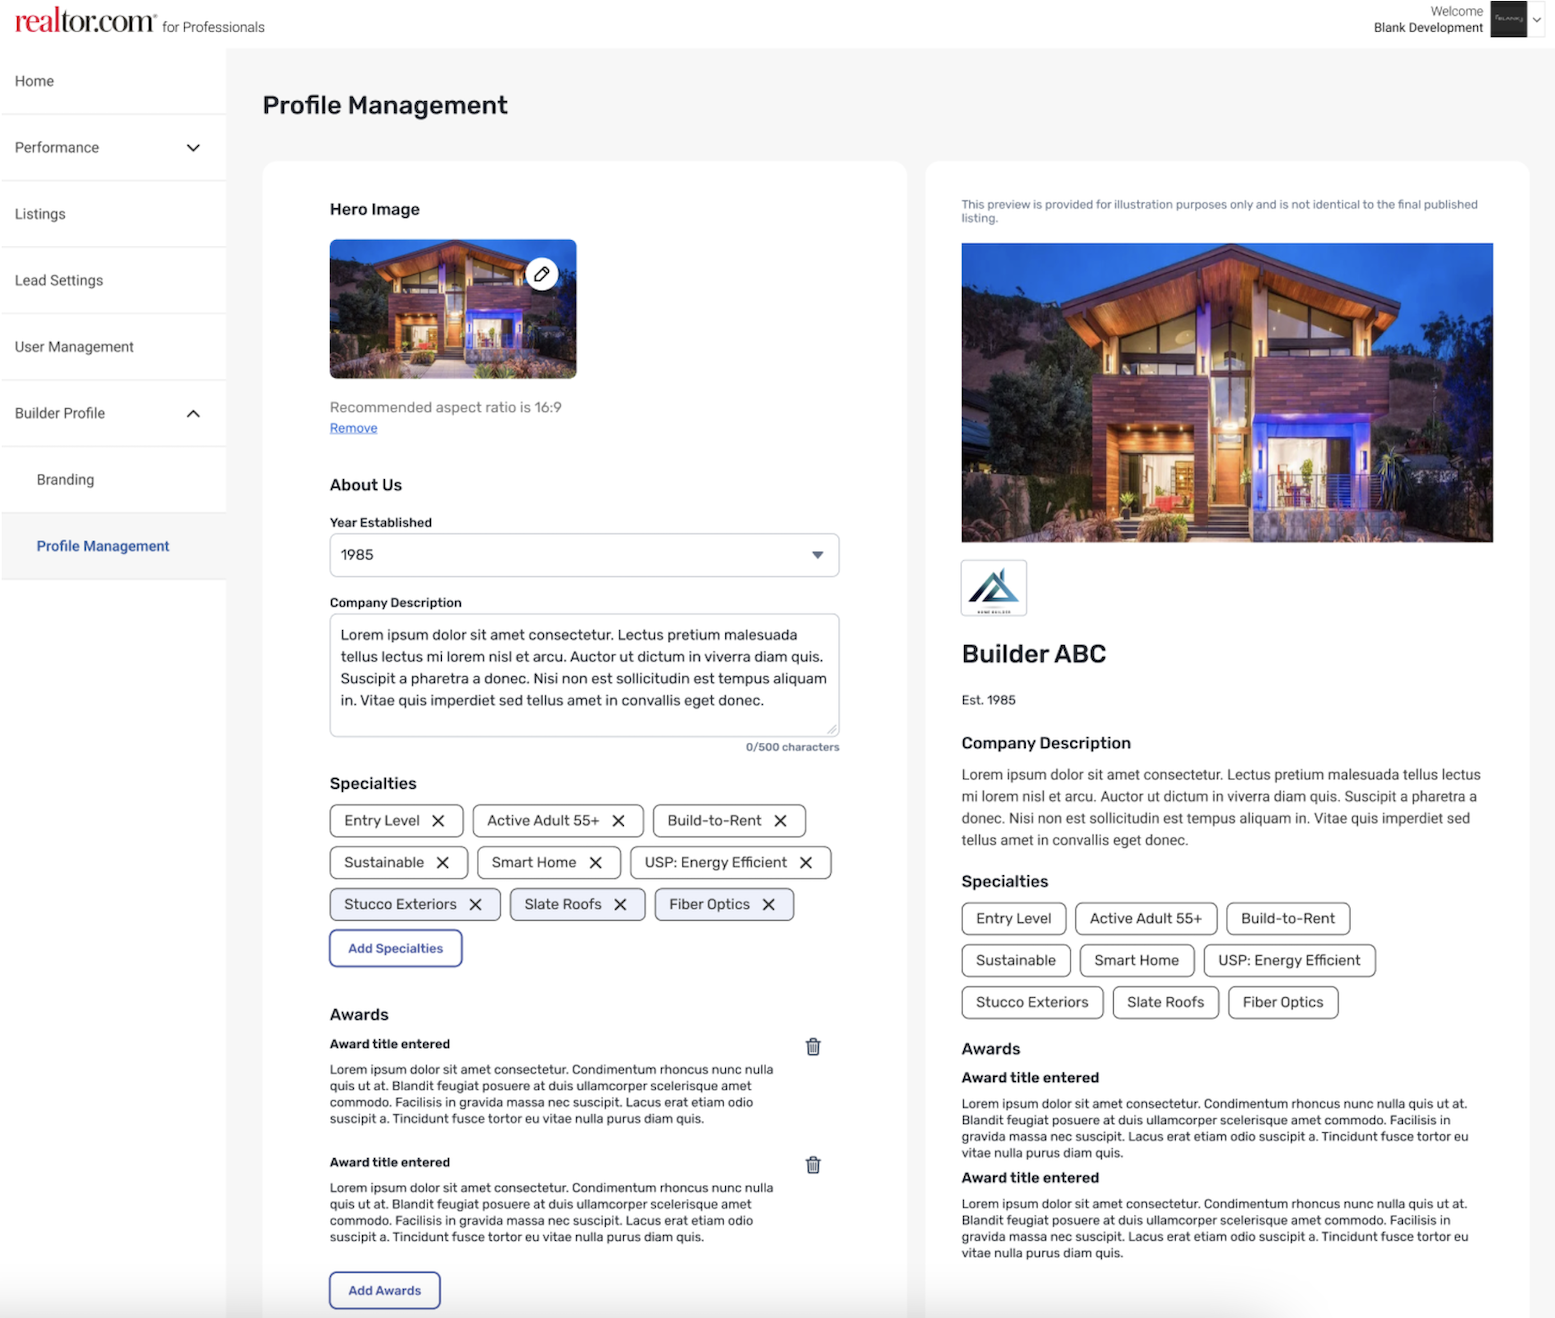
Task: Click the account avatar in header
Action: [x=1509, y=19]
